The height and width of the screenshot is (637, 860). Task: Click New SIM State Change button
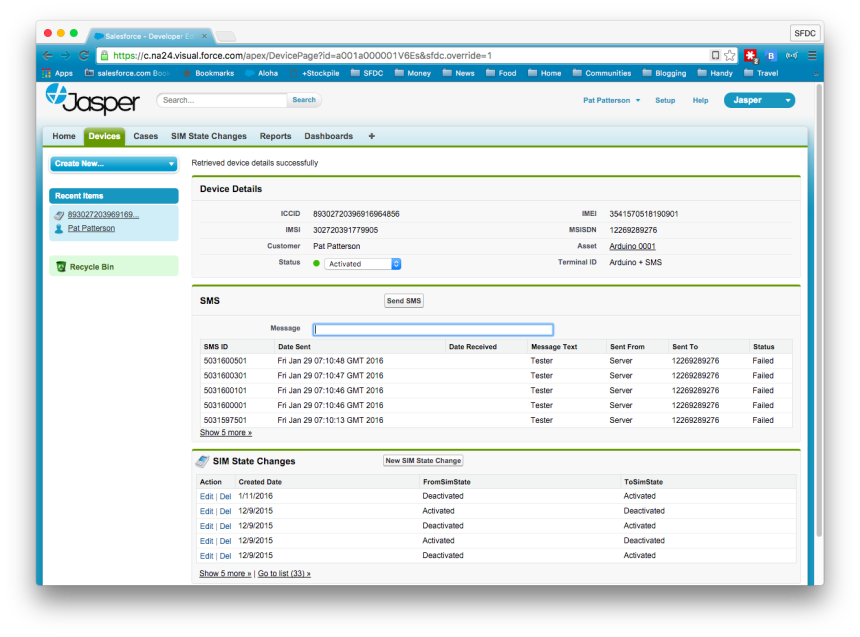(x=423, y=461)
